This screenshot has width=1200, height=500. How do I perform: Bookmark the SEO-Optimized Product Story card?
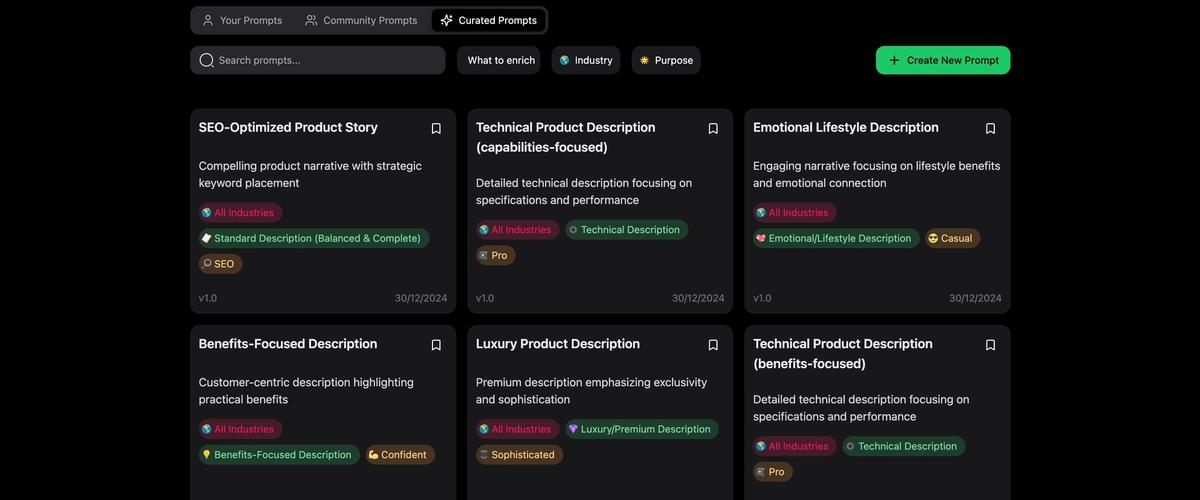point(436,128)
